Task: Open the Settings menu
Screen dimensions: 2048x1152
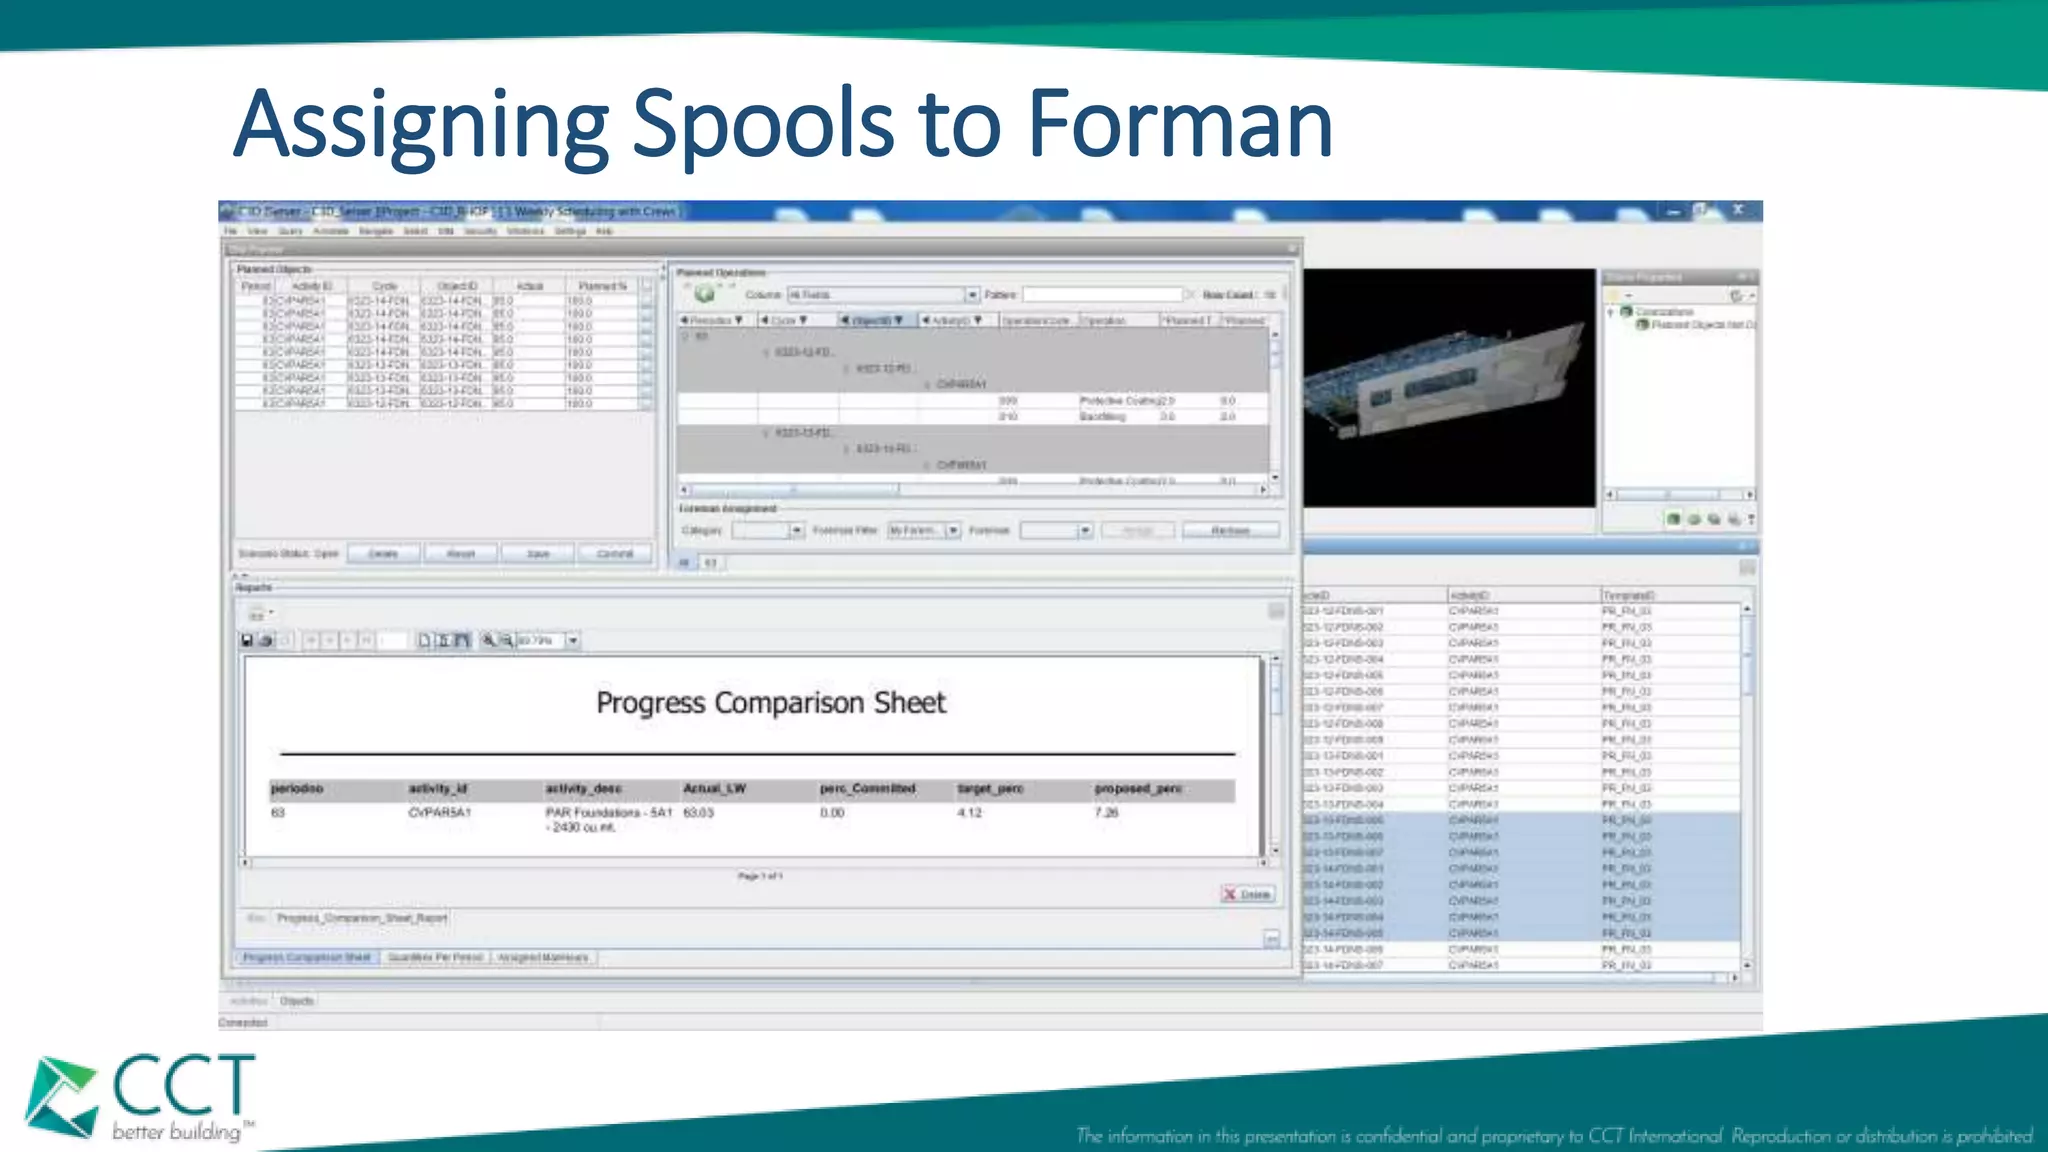Action: (x=570, y=231)
